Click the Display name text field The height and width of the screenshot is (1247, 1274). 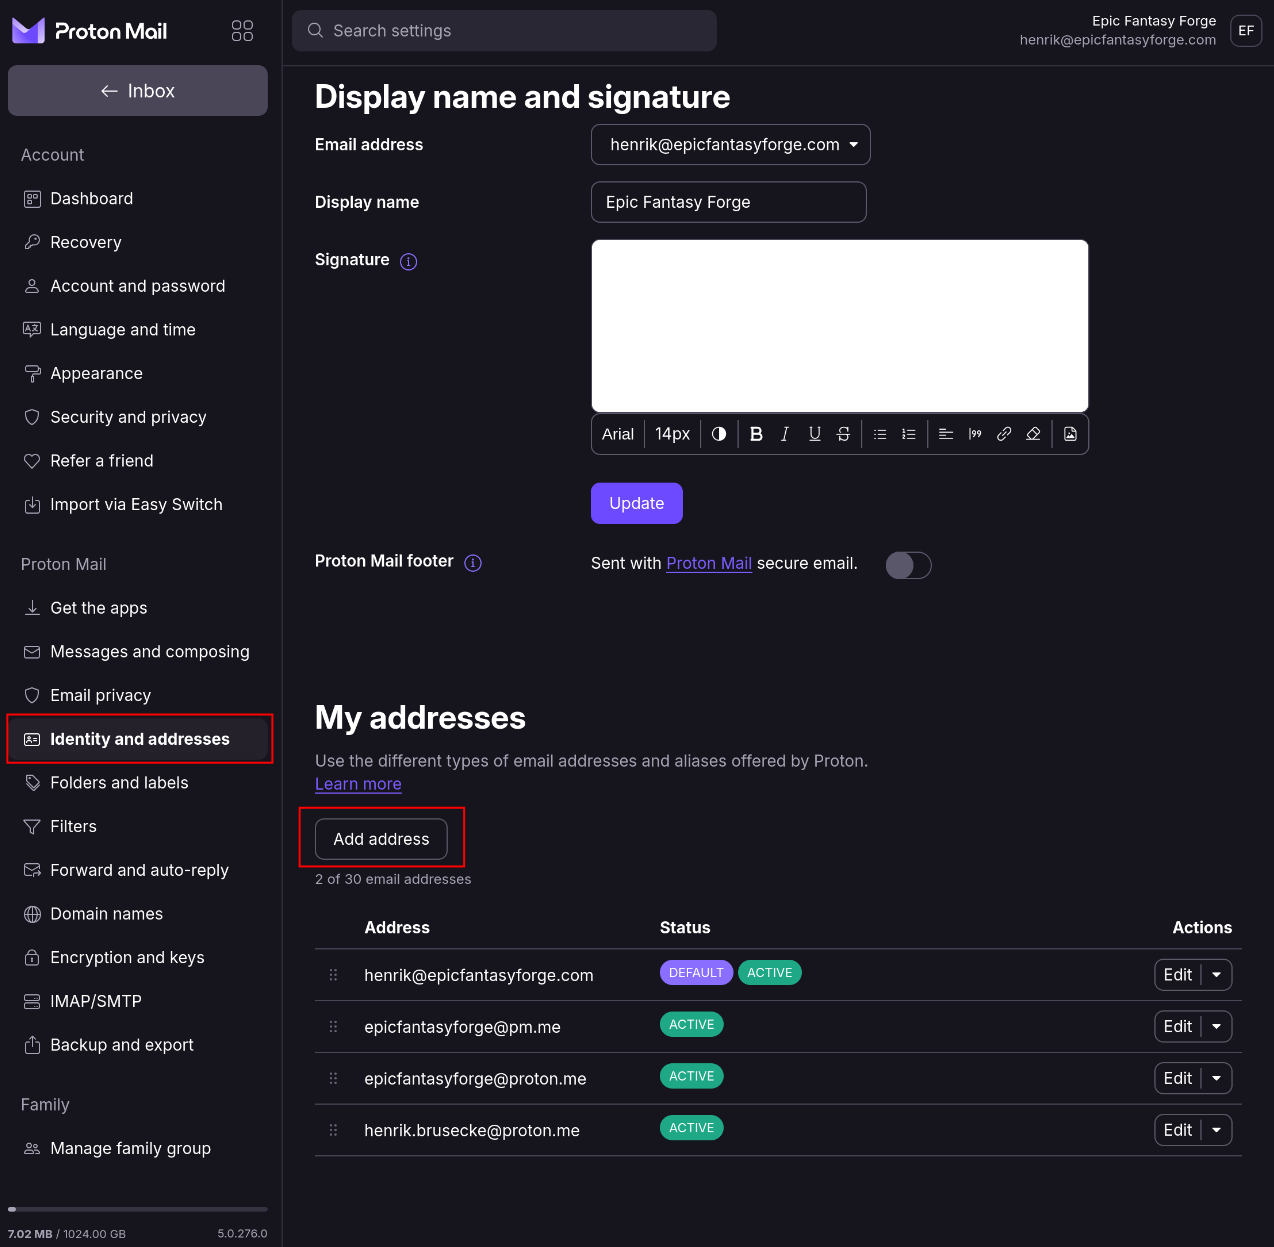[x=728, y=202]
